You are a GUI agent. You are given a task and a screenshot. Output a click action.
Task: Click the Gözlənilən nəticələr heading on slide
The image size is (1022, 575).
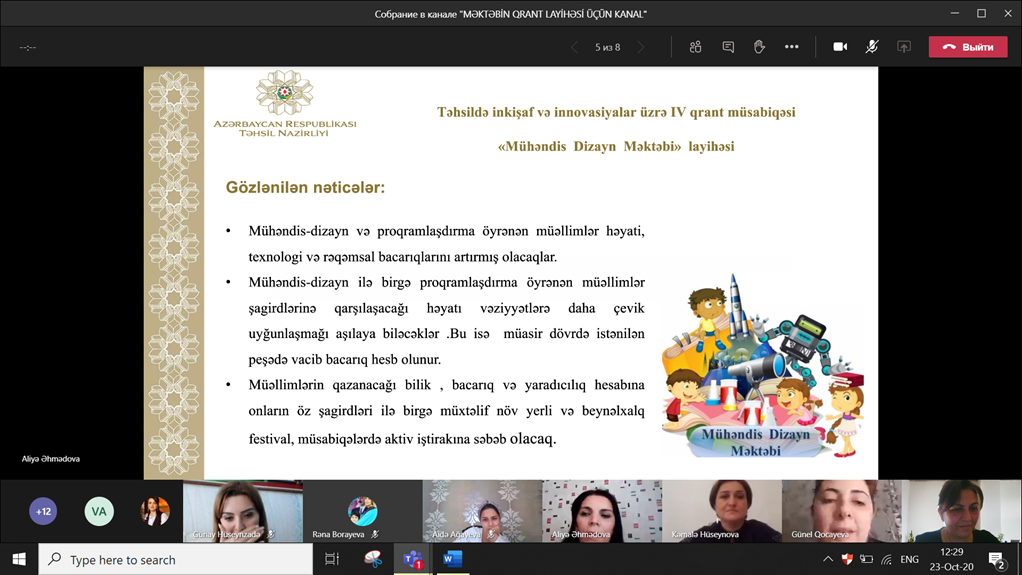pos(305,188)
